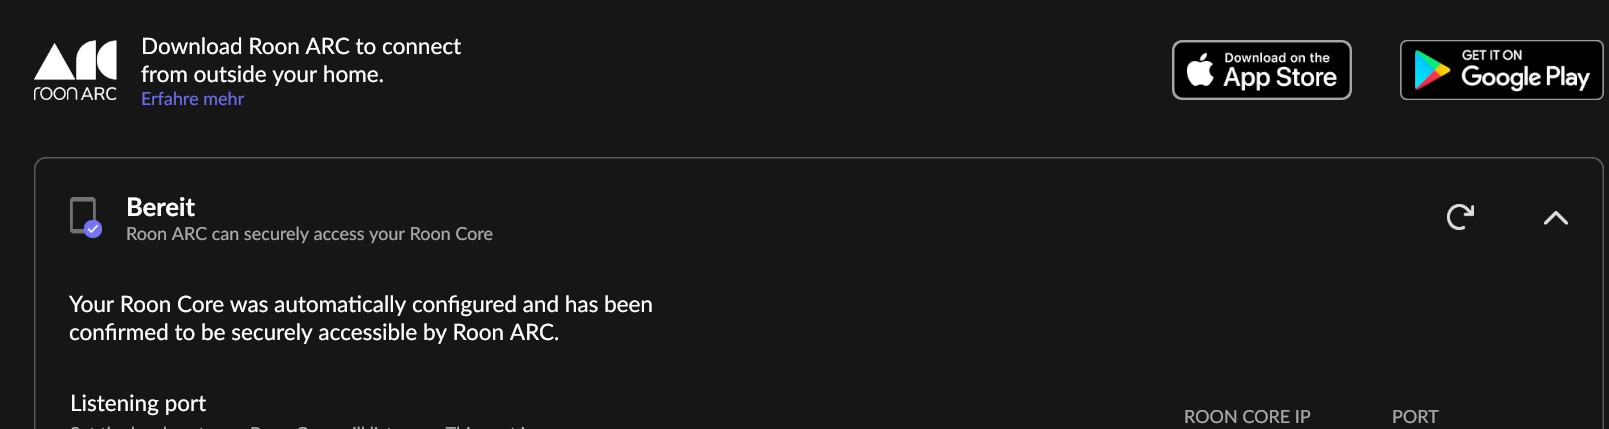
Task: Click the colorful Google Play triangle logo
Action: 1431,71
